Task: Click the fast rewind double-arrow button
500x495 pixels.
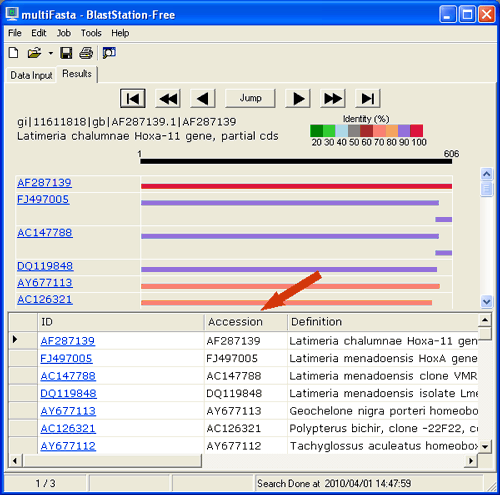Action: coord(168,98)
